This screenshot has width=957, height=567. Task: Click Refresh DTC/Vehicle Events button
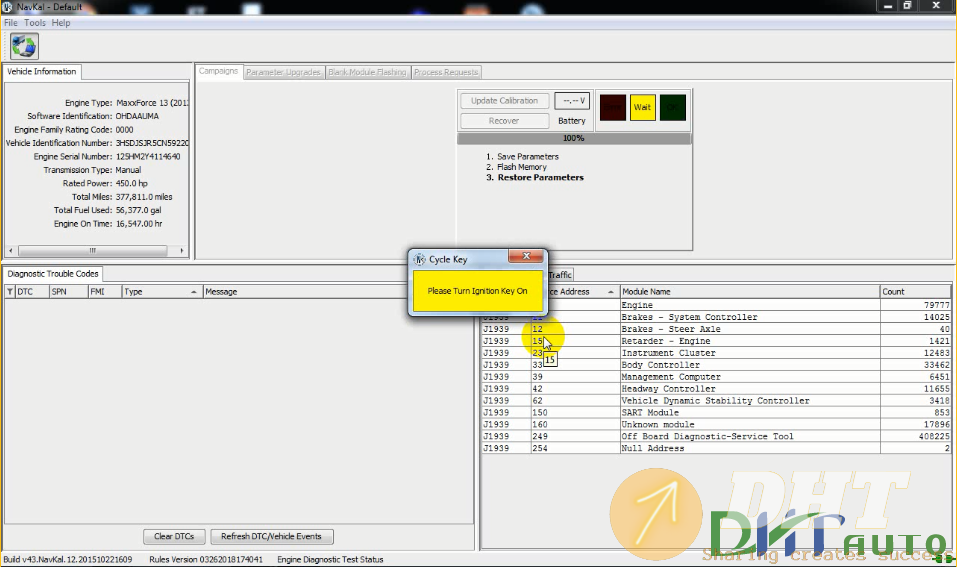pyautogui.click(x=271, y=536)
